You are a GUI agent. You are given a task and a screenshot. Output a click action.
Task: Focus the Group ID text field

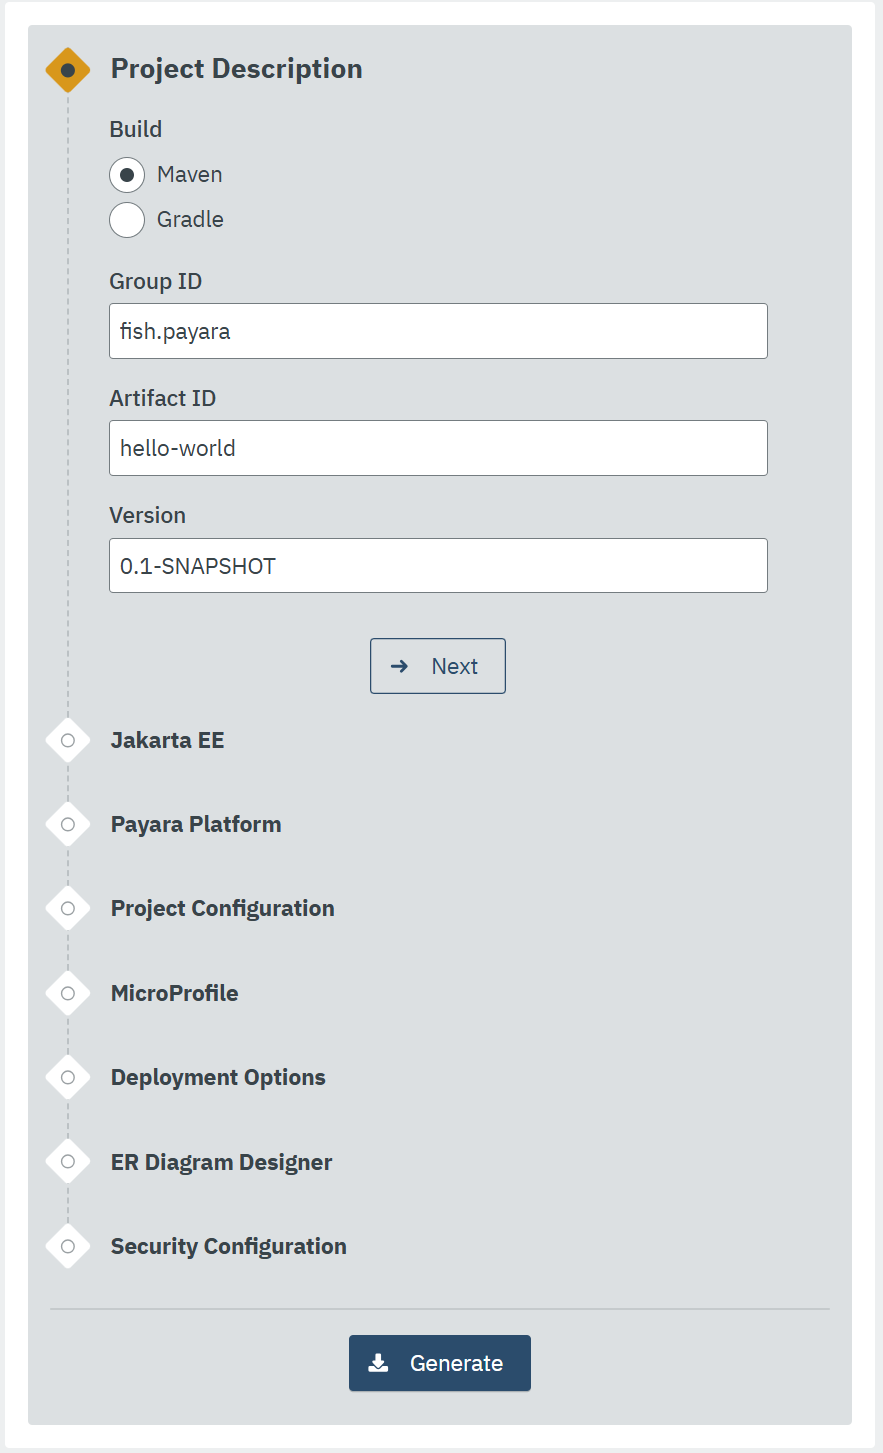click(438, 331)
